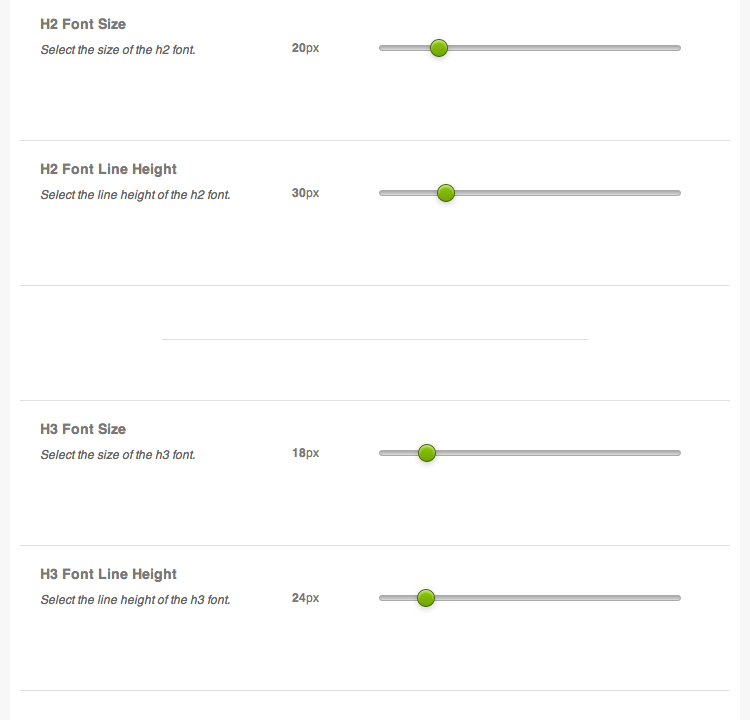Click H3 Line Height track left of handle
The height and width of the screenshot is (720, 750).
[x=397, y=598]
